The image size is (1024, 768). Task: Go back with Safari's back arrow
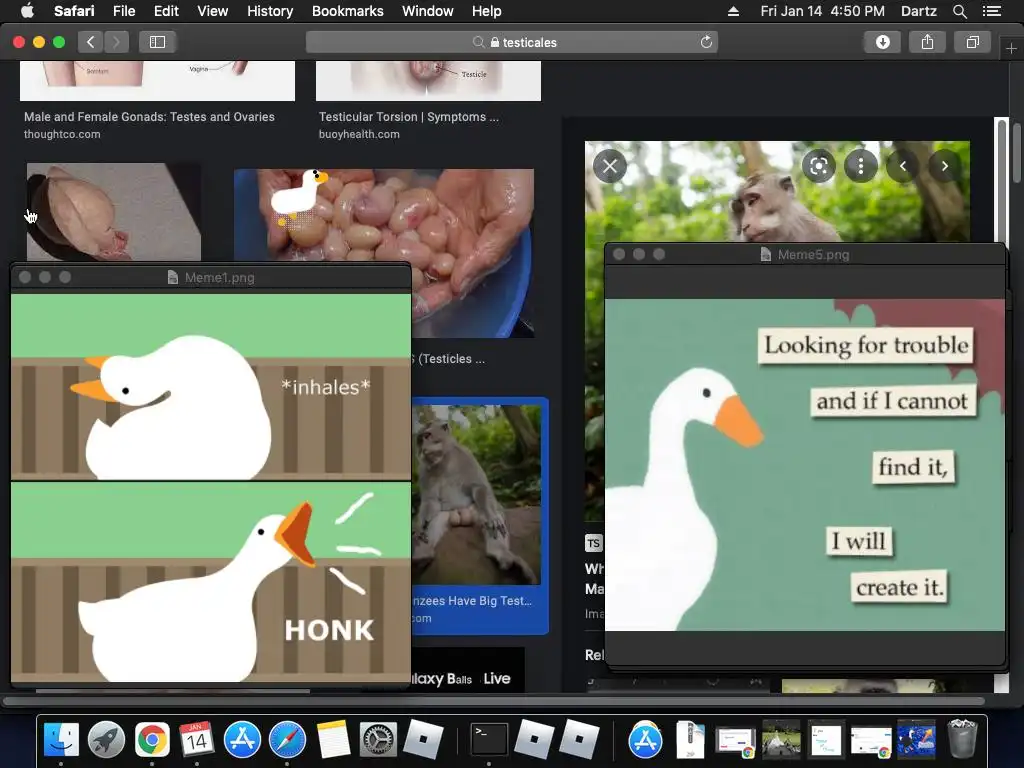91,42
